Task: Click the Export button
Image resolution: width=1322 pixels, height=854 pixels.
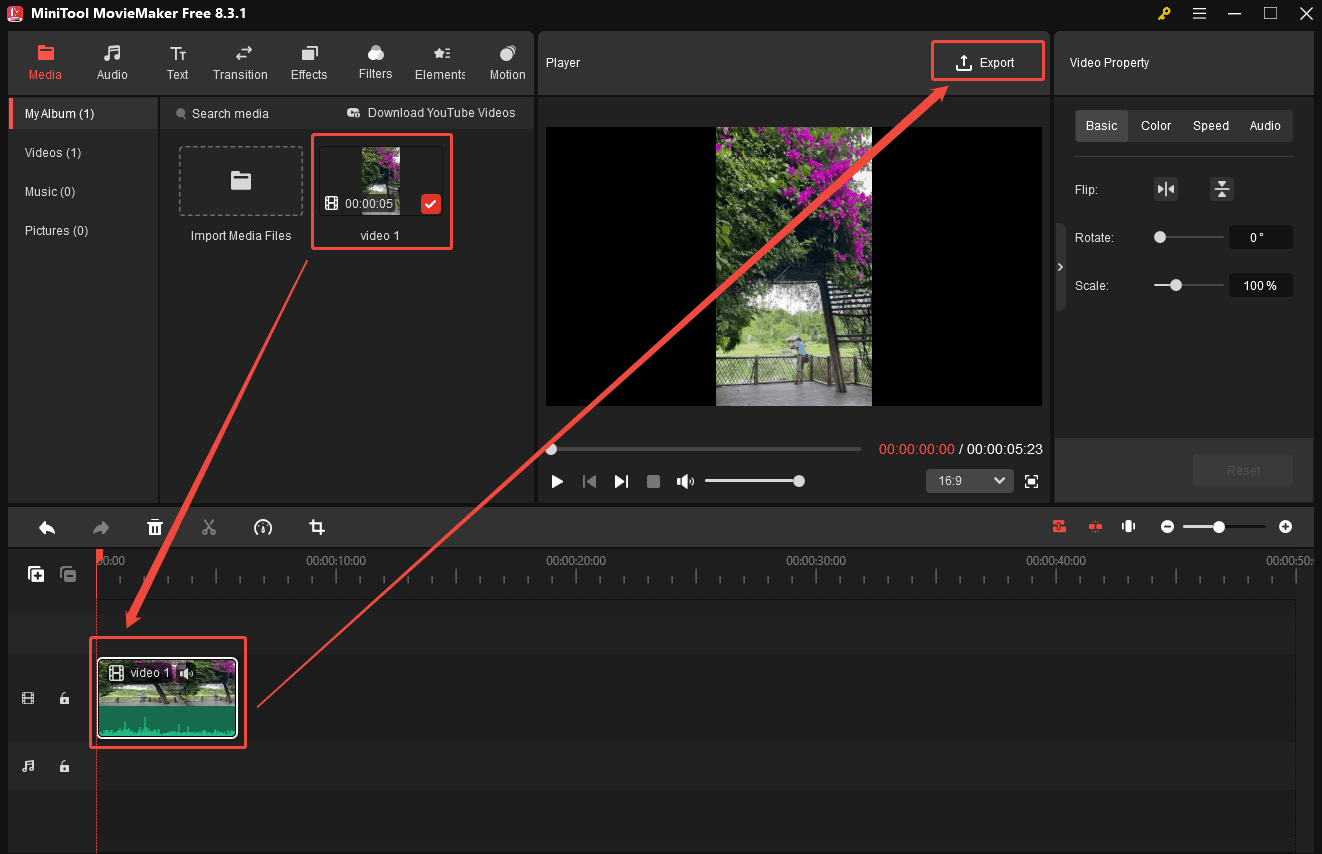Action: coord(987,61)
